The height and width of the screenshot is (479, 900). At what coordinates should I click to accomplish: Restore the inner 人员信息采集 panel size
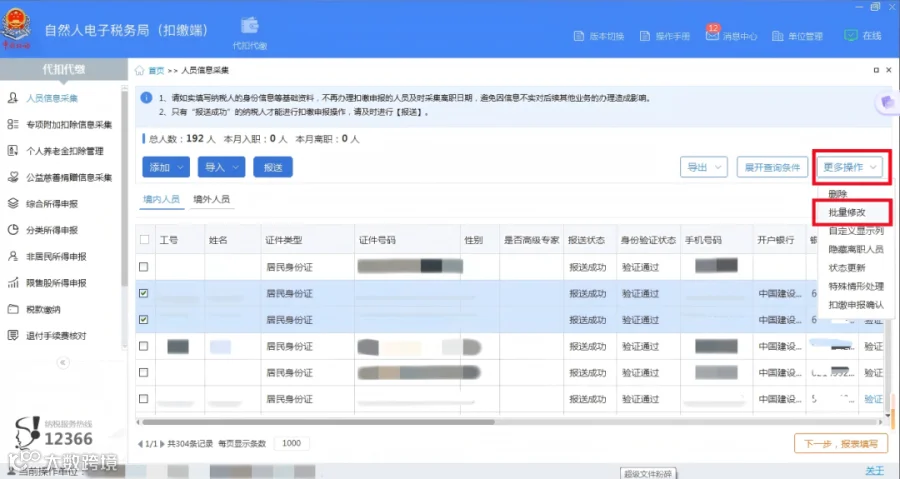(876, 70)
